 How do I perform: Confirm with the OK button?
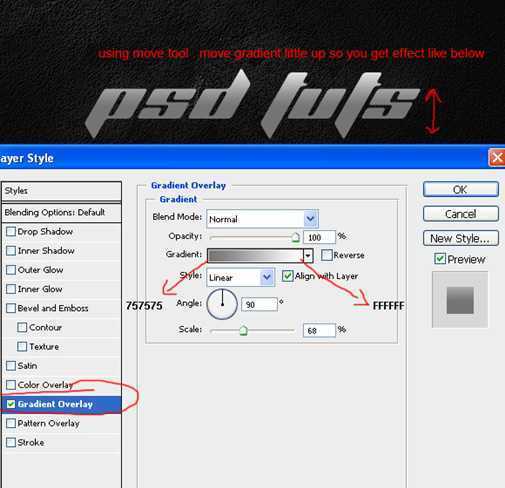coord(461,189)
